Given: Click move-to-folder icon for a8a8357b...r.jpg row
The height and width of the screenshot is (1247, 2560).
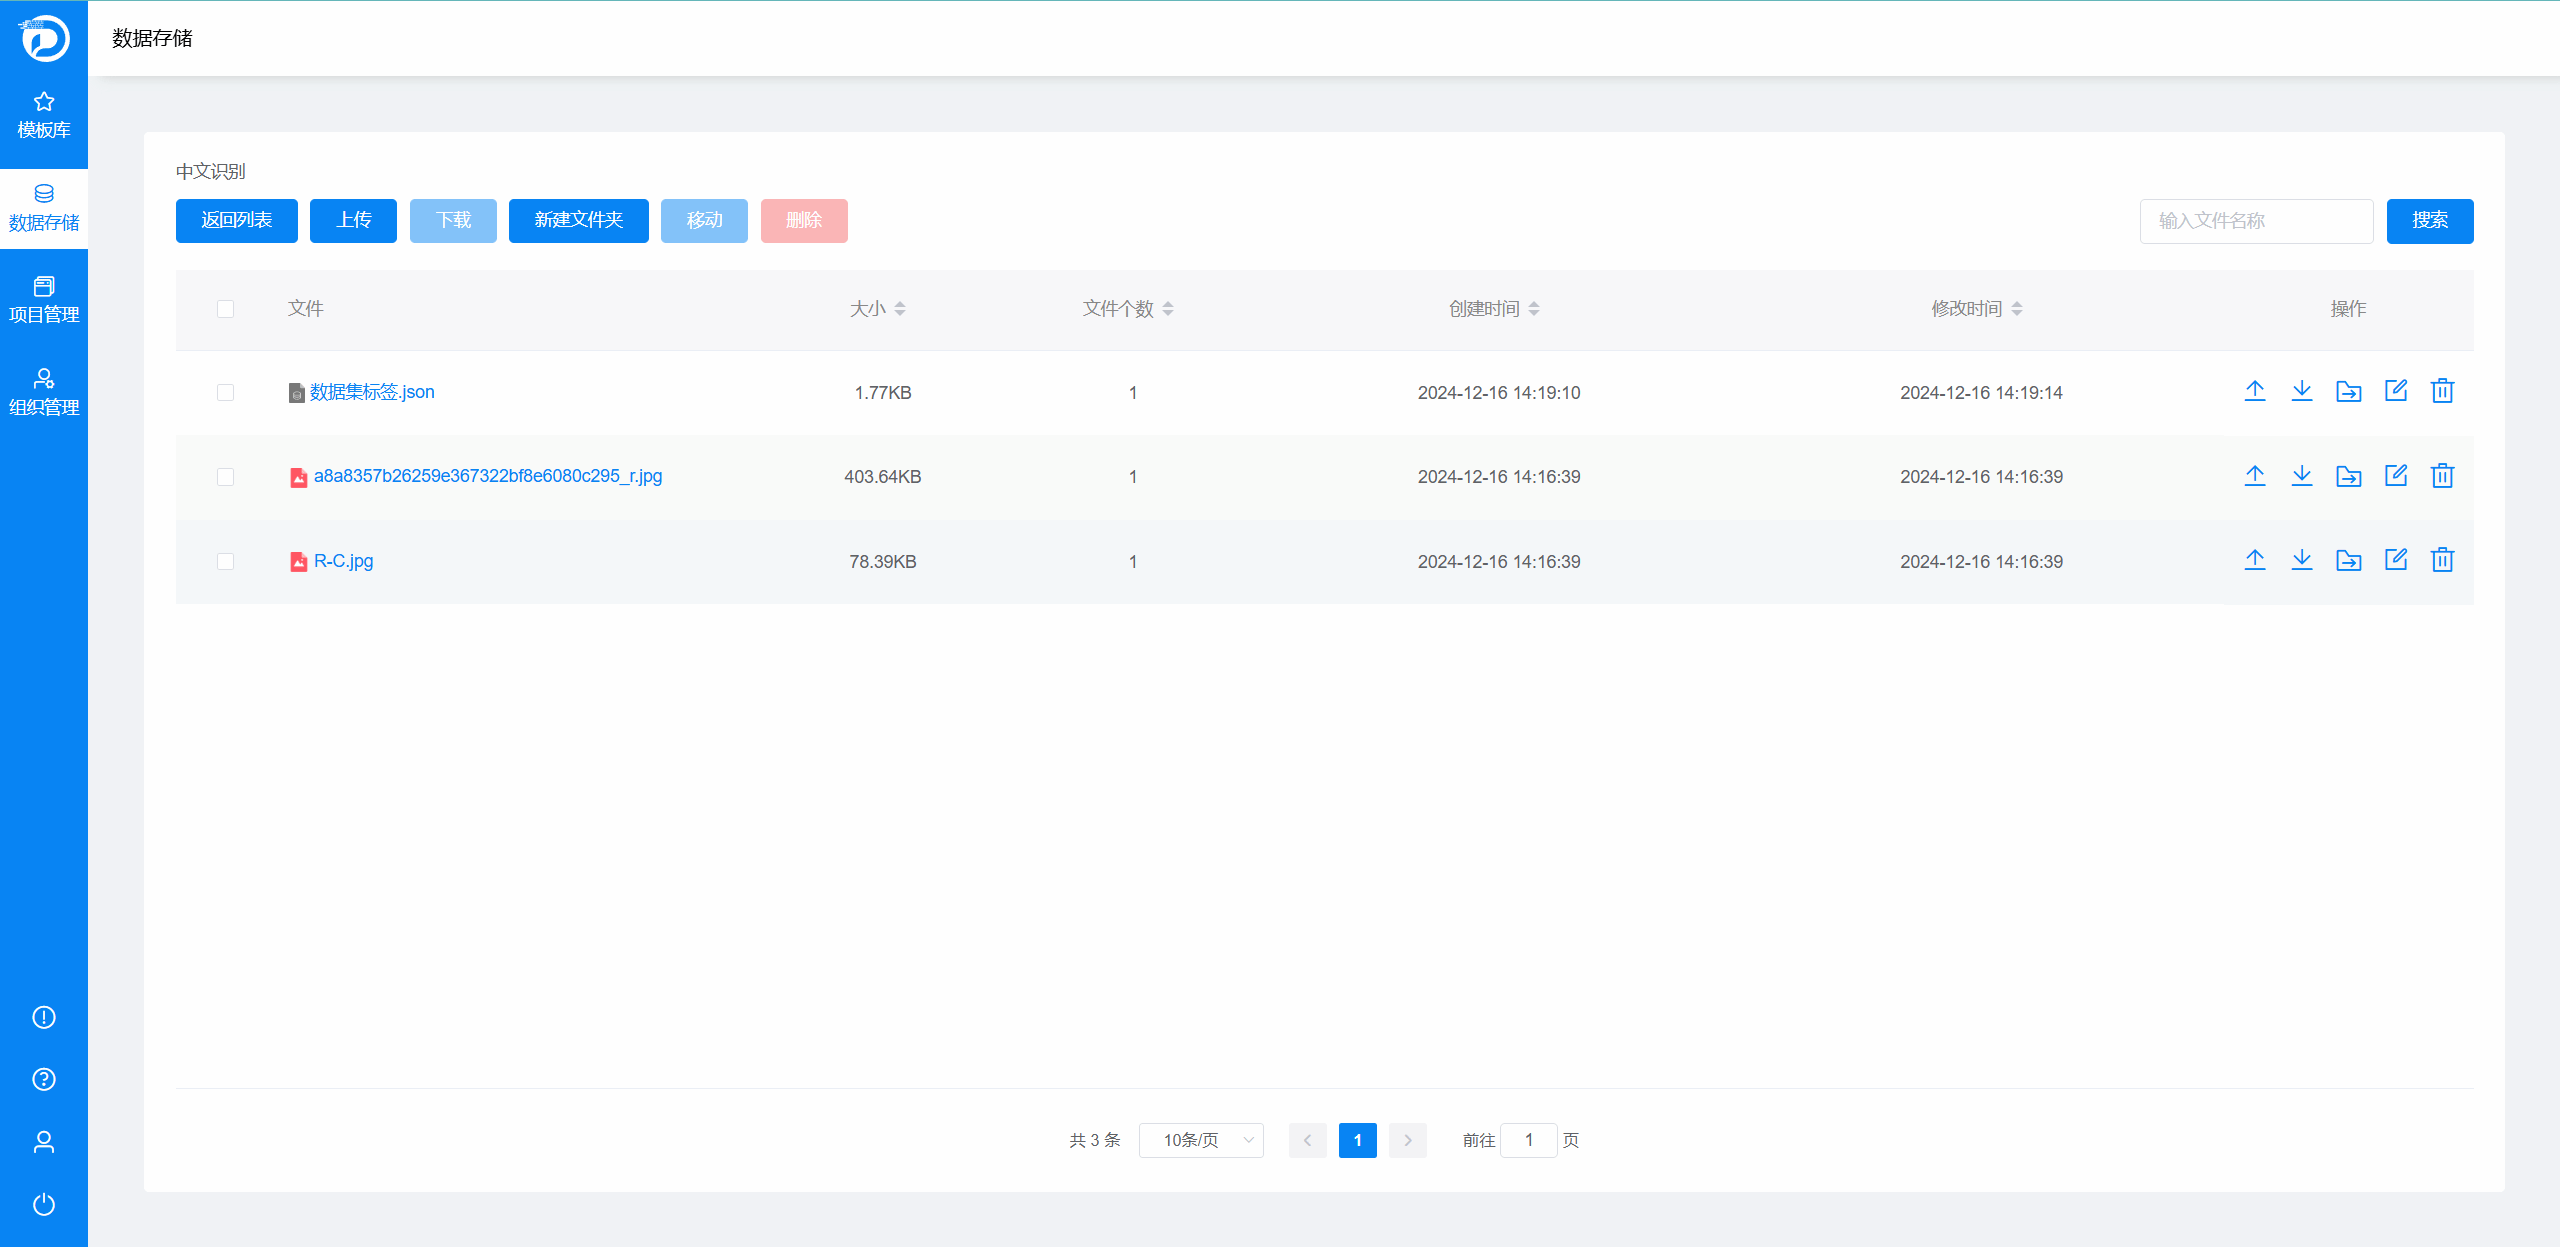Looking at the screenshot, I should (x=2349, y=476).
